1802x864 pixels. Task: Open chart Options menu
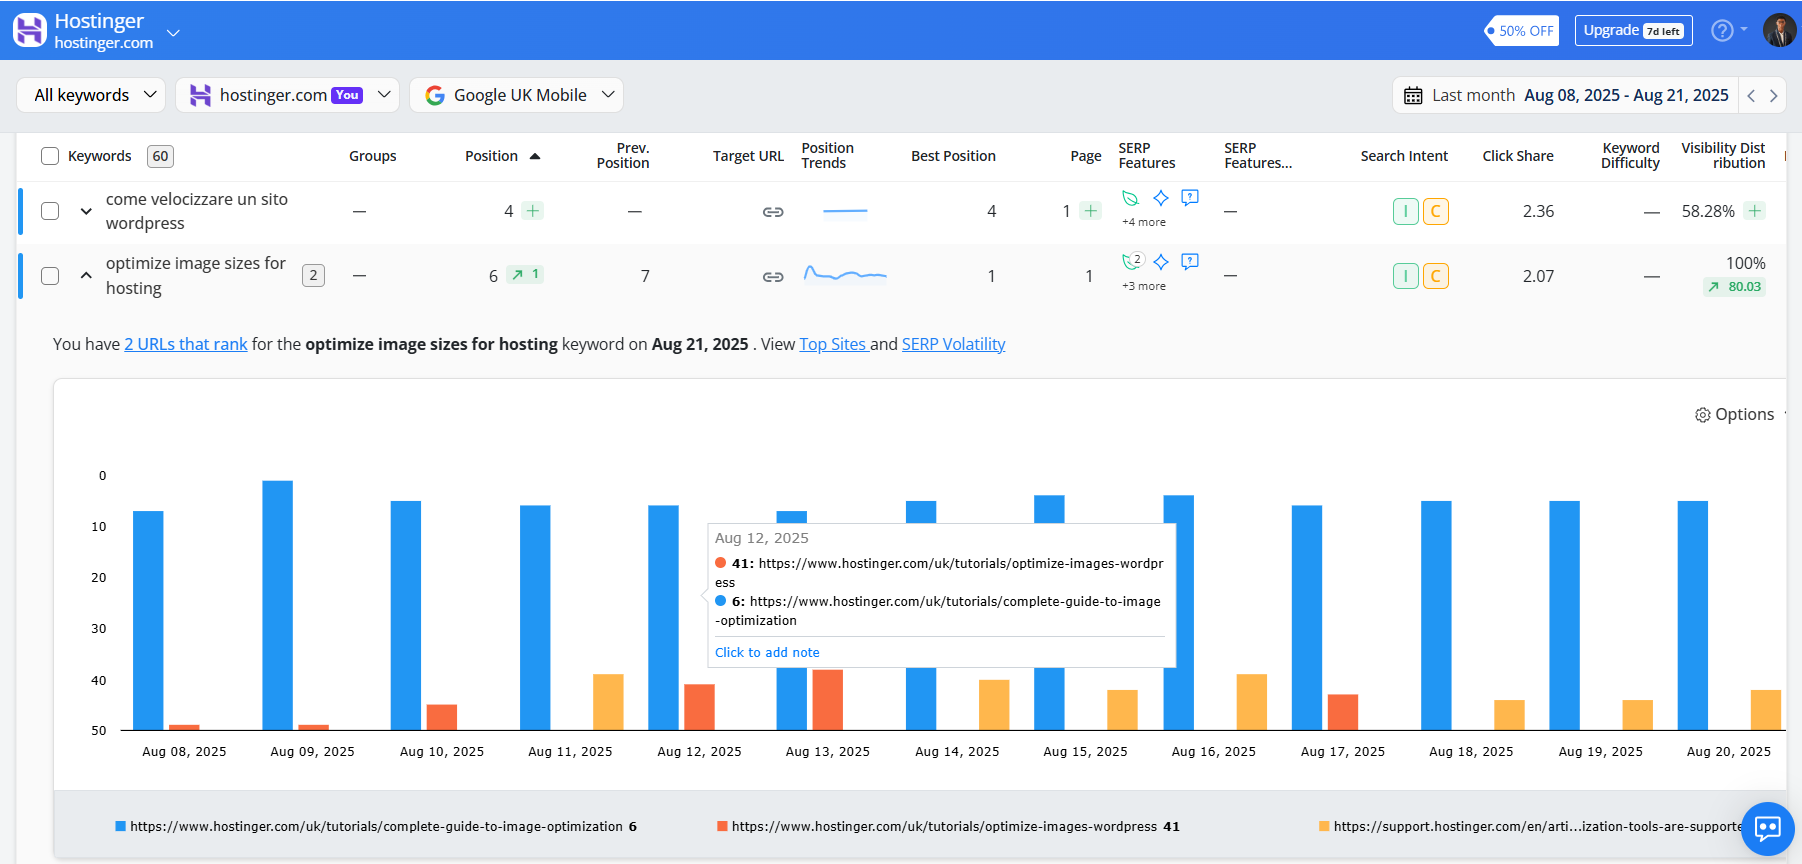(1735, 414)
